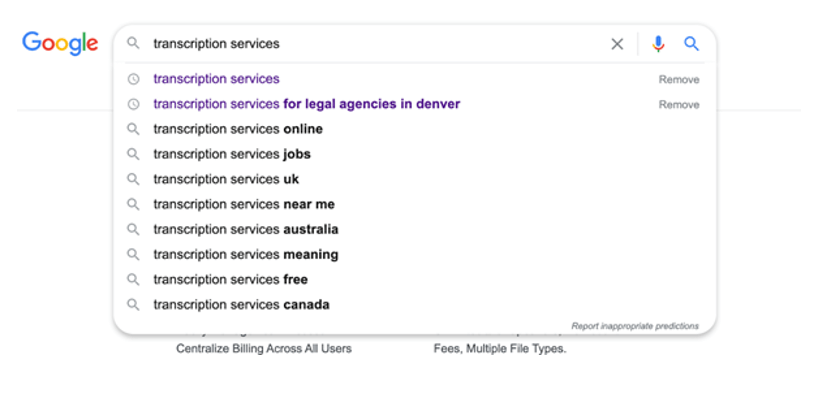Open 'Report inappropriate predictions' link
This screenshot has height=398, width=827.
click(635, 326)
